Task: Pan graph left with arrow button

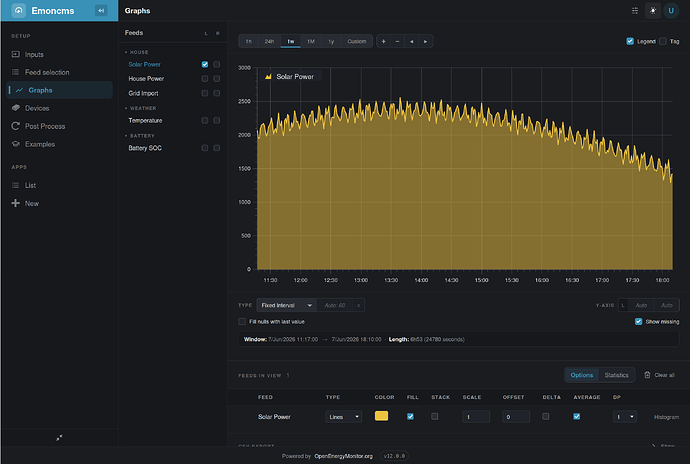Action: click(x=411, y=41)
